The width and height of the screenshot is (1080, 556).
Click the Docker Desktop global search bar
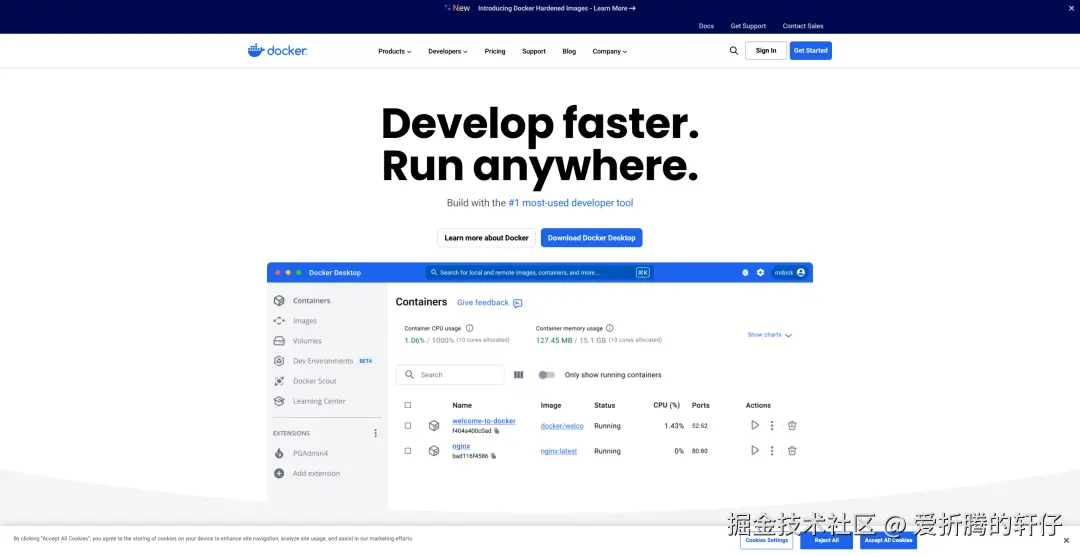(x=539, y=272)
